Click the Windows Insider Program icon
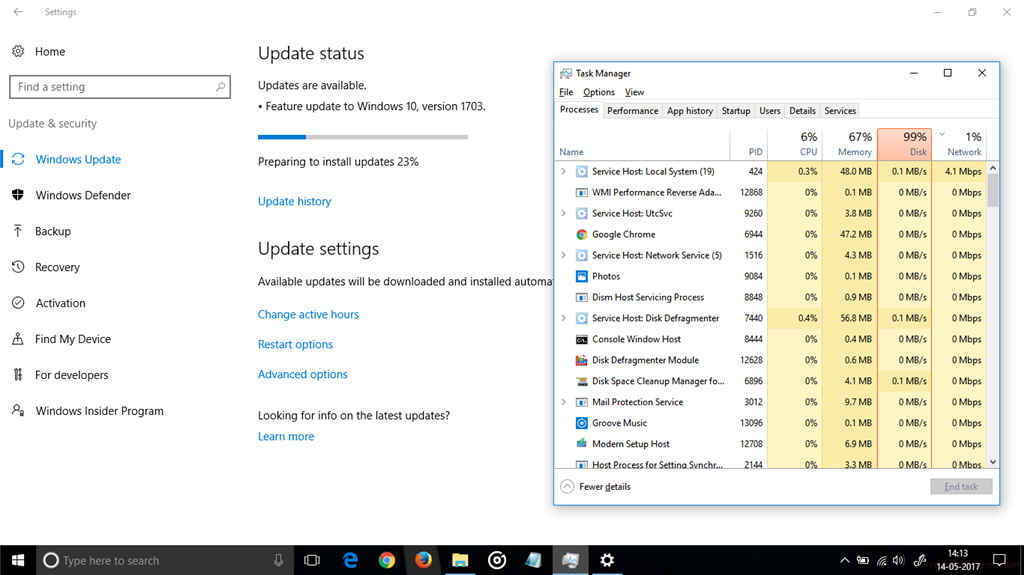 pyautogui.click(x=18, y=410)
